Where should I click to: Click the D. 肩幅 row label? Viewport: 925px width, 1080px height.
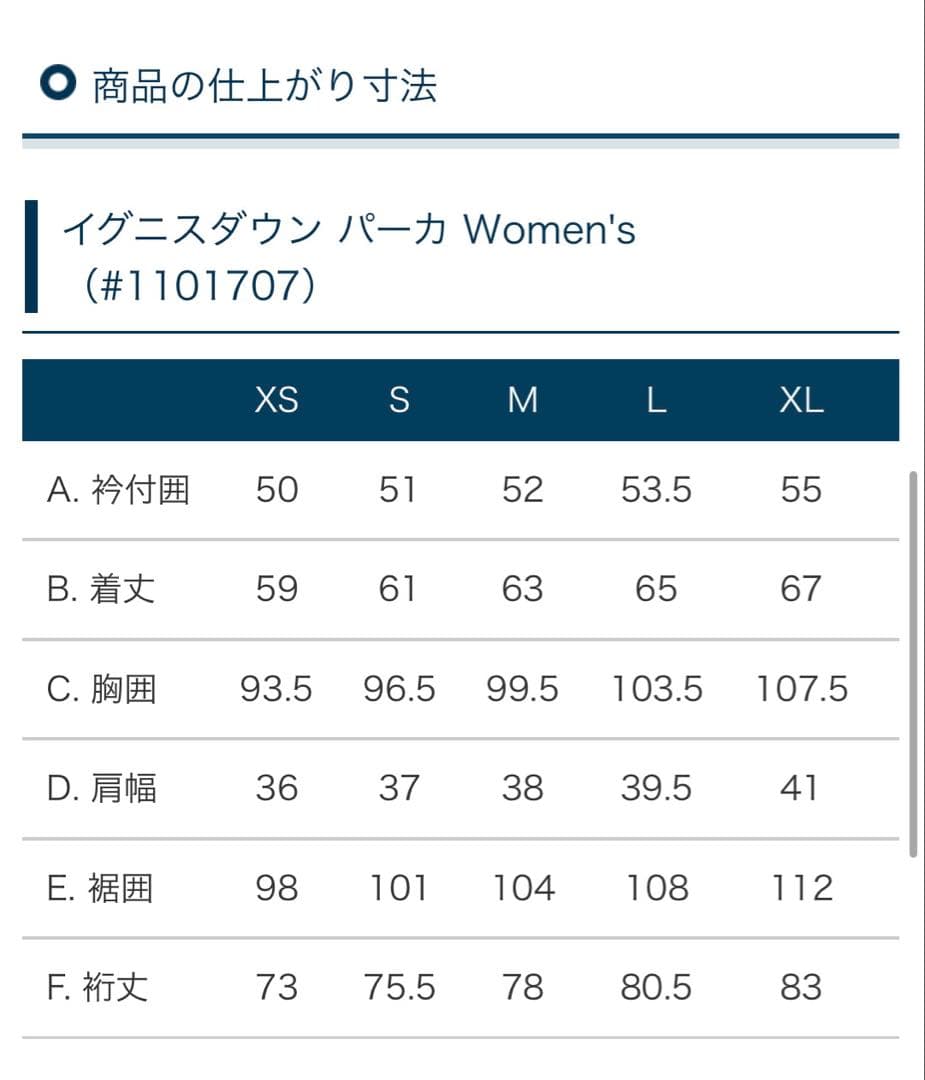point(102,788)
